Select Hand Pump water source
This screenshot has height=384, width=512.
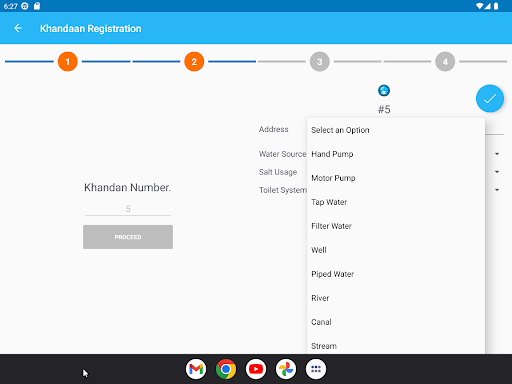coord(396,154)
